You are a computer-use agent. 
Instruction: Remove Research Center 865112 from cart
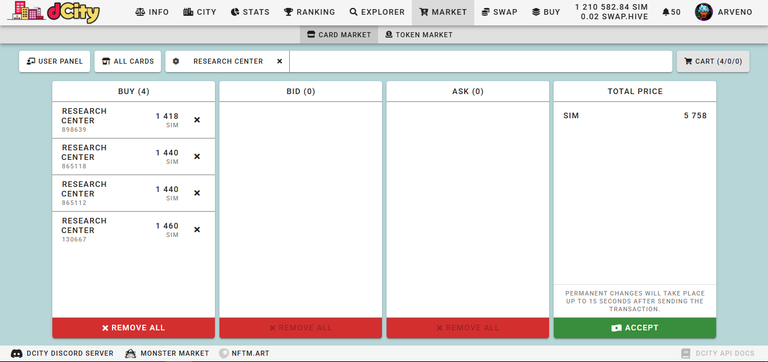coord(197,193)
